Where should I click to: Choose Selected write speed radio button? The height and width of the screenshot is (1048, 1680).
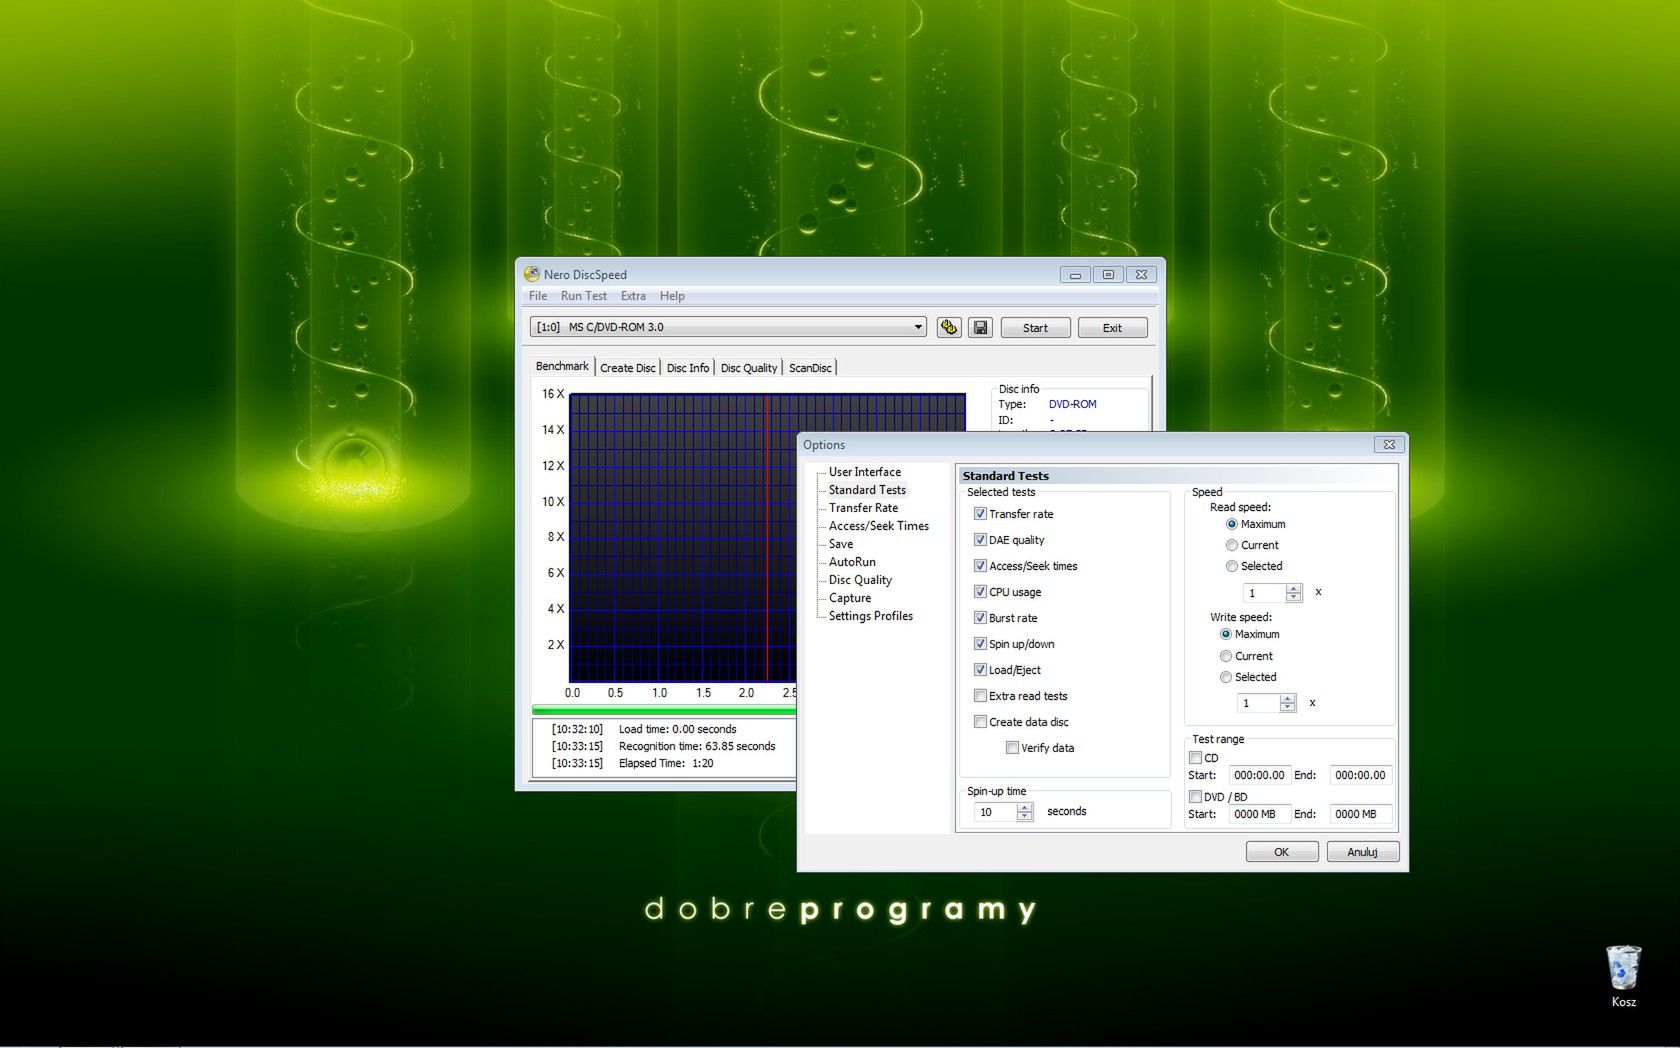[1226, 677]
